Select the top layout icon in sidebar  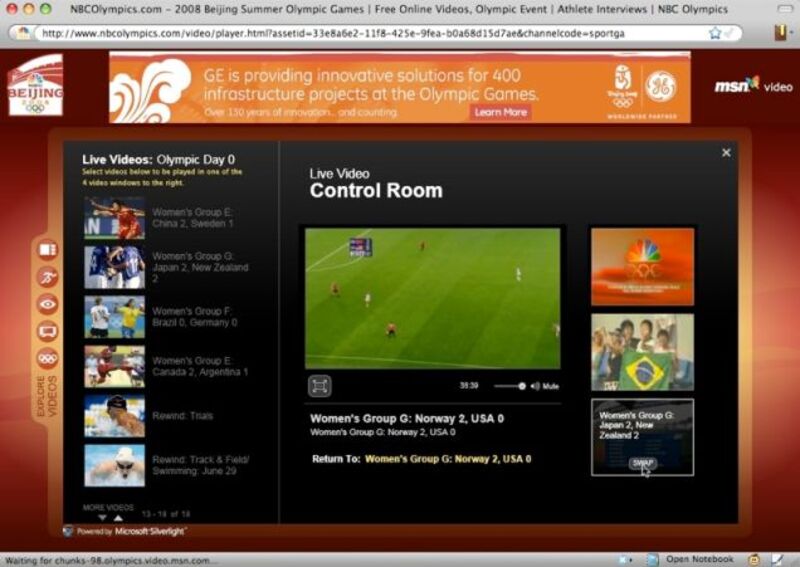click(x=48, y=250)
